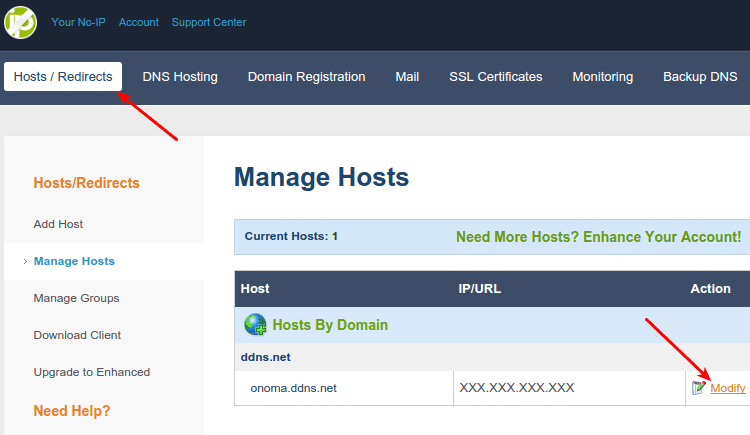
Task: Click the chevron next to Manage Hosts
Action: point(25,261)
